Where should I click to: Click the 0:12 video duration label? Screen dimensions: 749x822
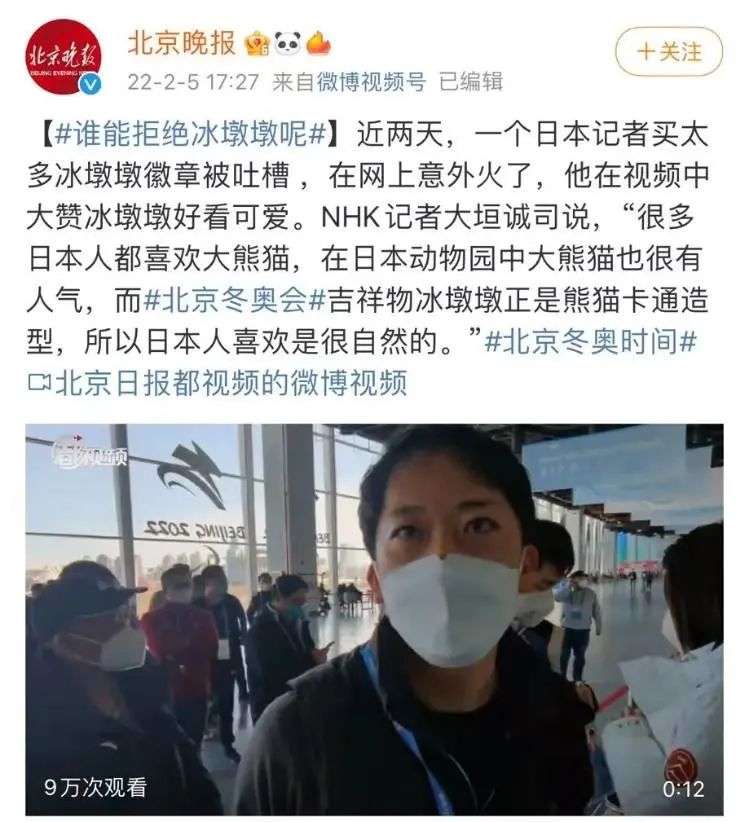click(683, 788)
